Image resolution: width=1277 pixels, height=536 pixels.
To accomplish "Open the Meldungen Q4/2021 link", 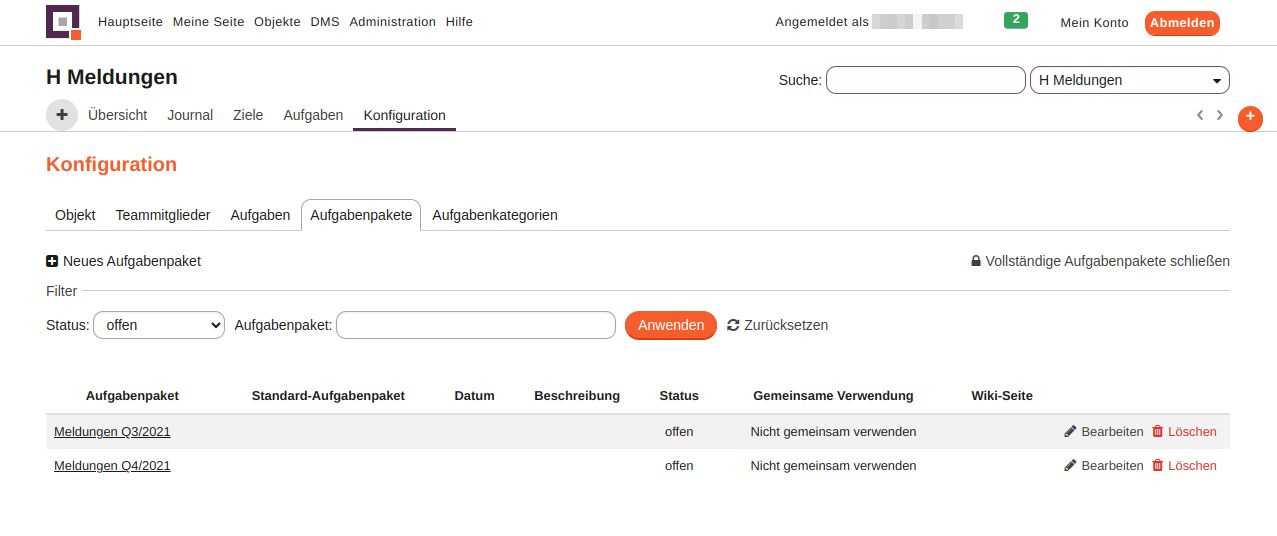I will (112, 465).
